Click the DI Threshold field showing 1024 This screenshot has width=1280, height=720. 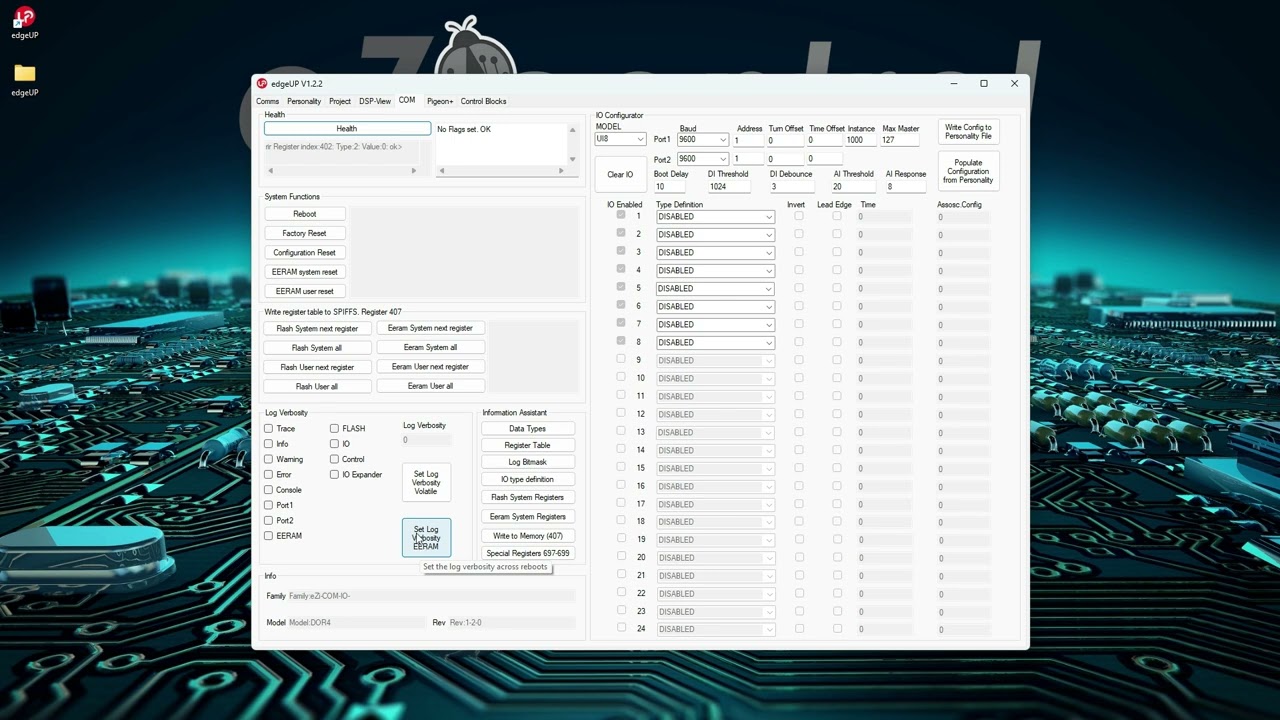click(728, 187)
